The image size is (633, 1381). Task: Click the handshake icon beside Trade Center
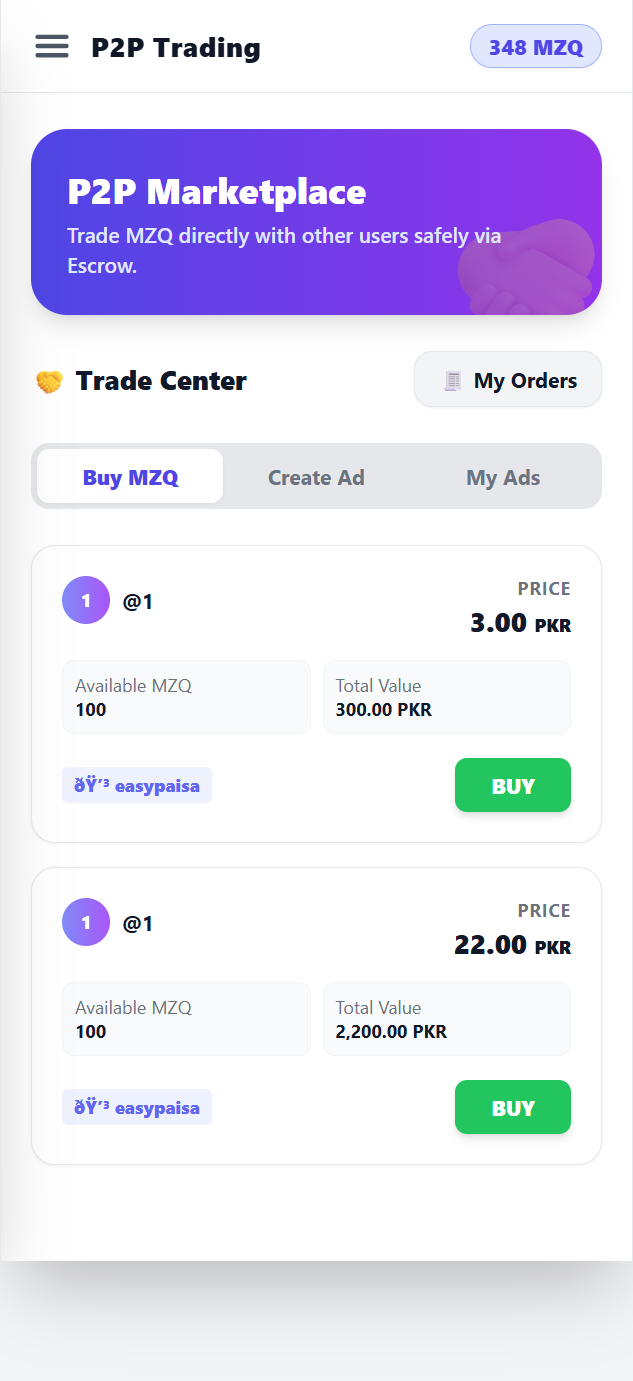pos(49,382)
